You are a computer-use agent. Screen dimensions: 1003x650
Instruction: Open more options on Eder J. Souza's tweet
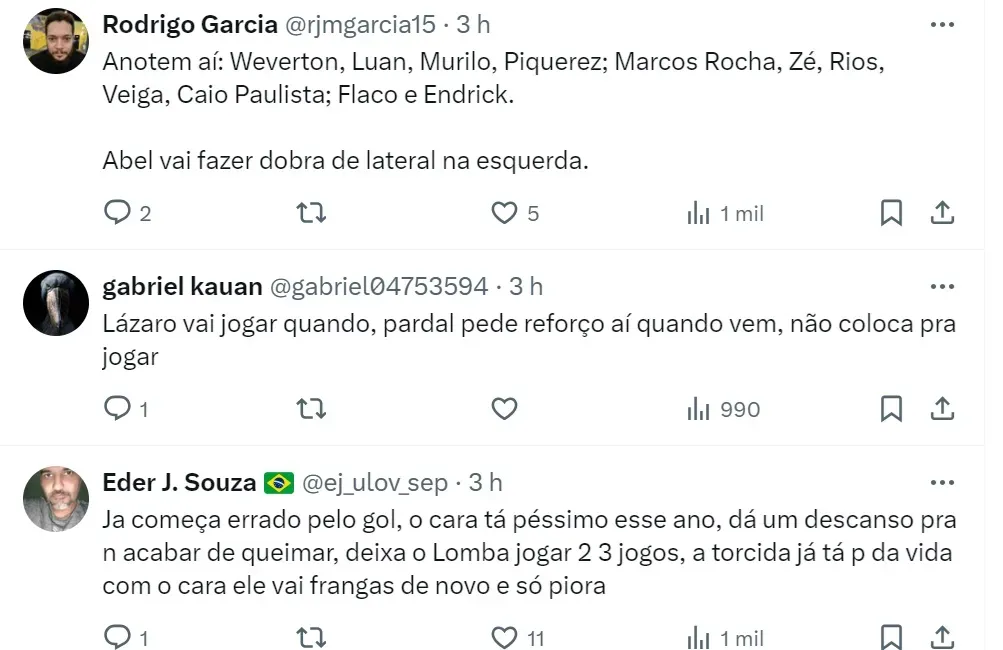(x=942, y=482)
